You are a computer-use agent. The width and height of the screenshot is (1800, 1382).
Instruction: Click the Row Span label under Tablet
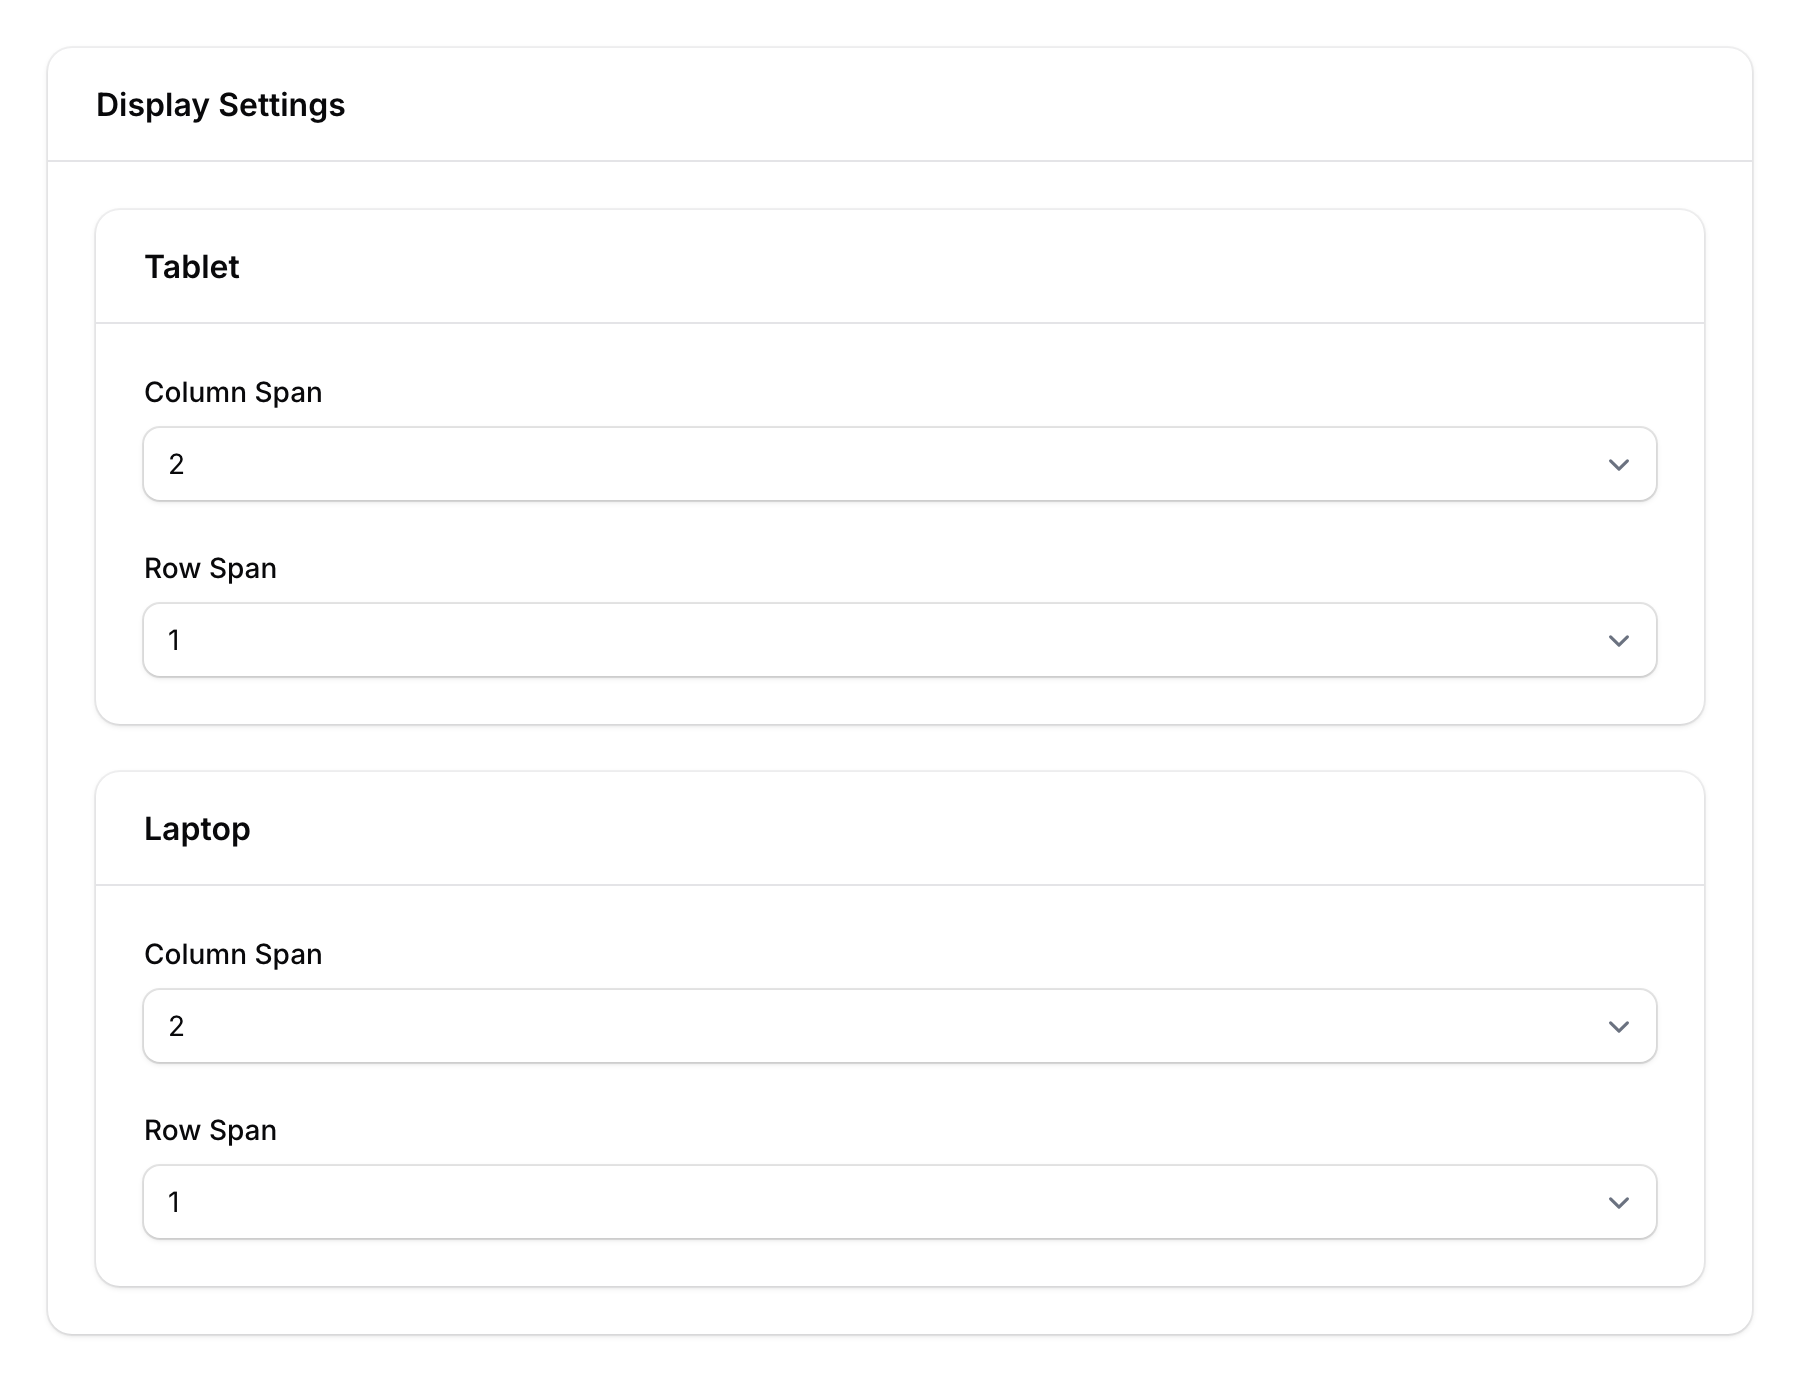210,568
